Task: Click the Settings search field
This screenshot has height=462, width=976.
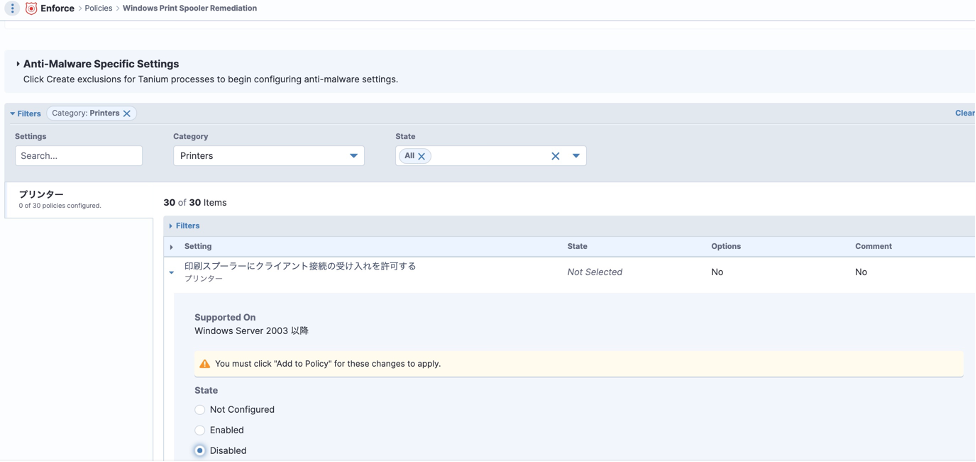Action: point(79,156)
